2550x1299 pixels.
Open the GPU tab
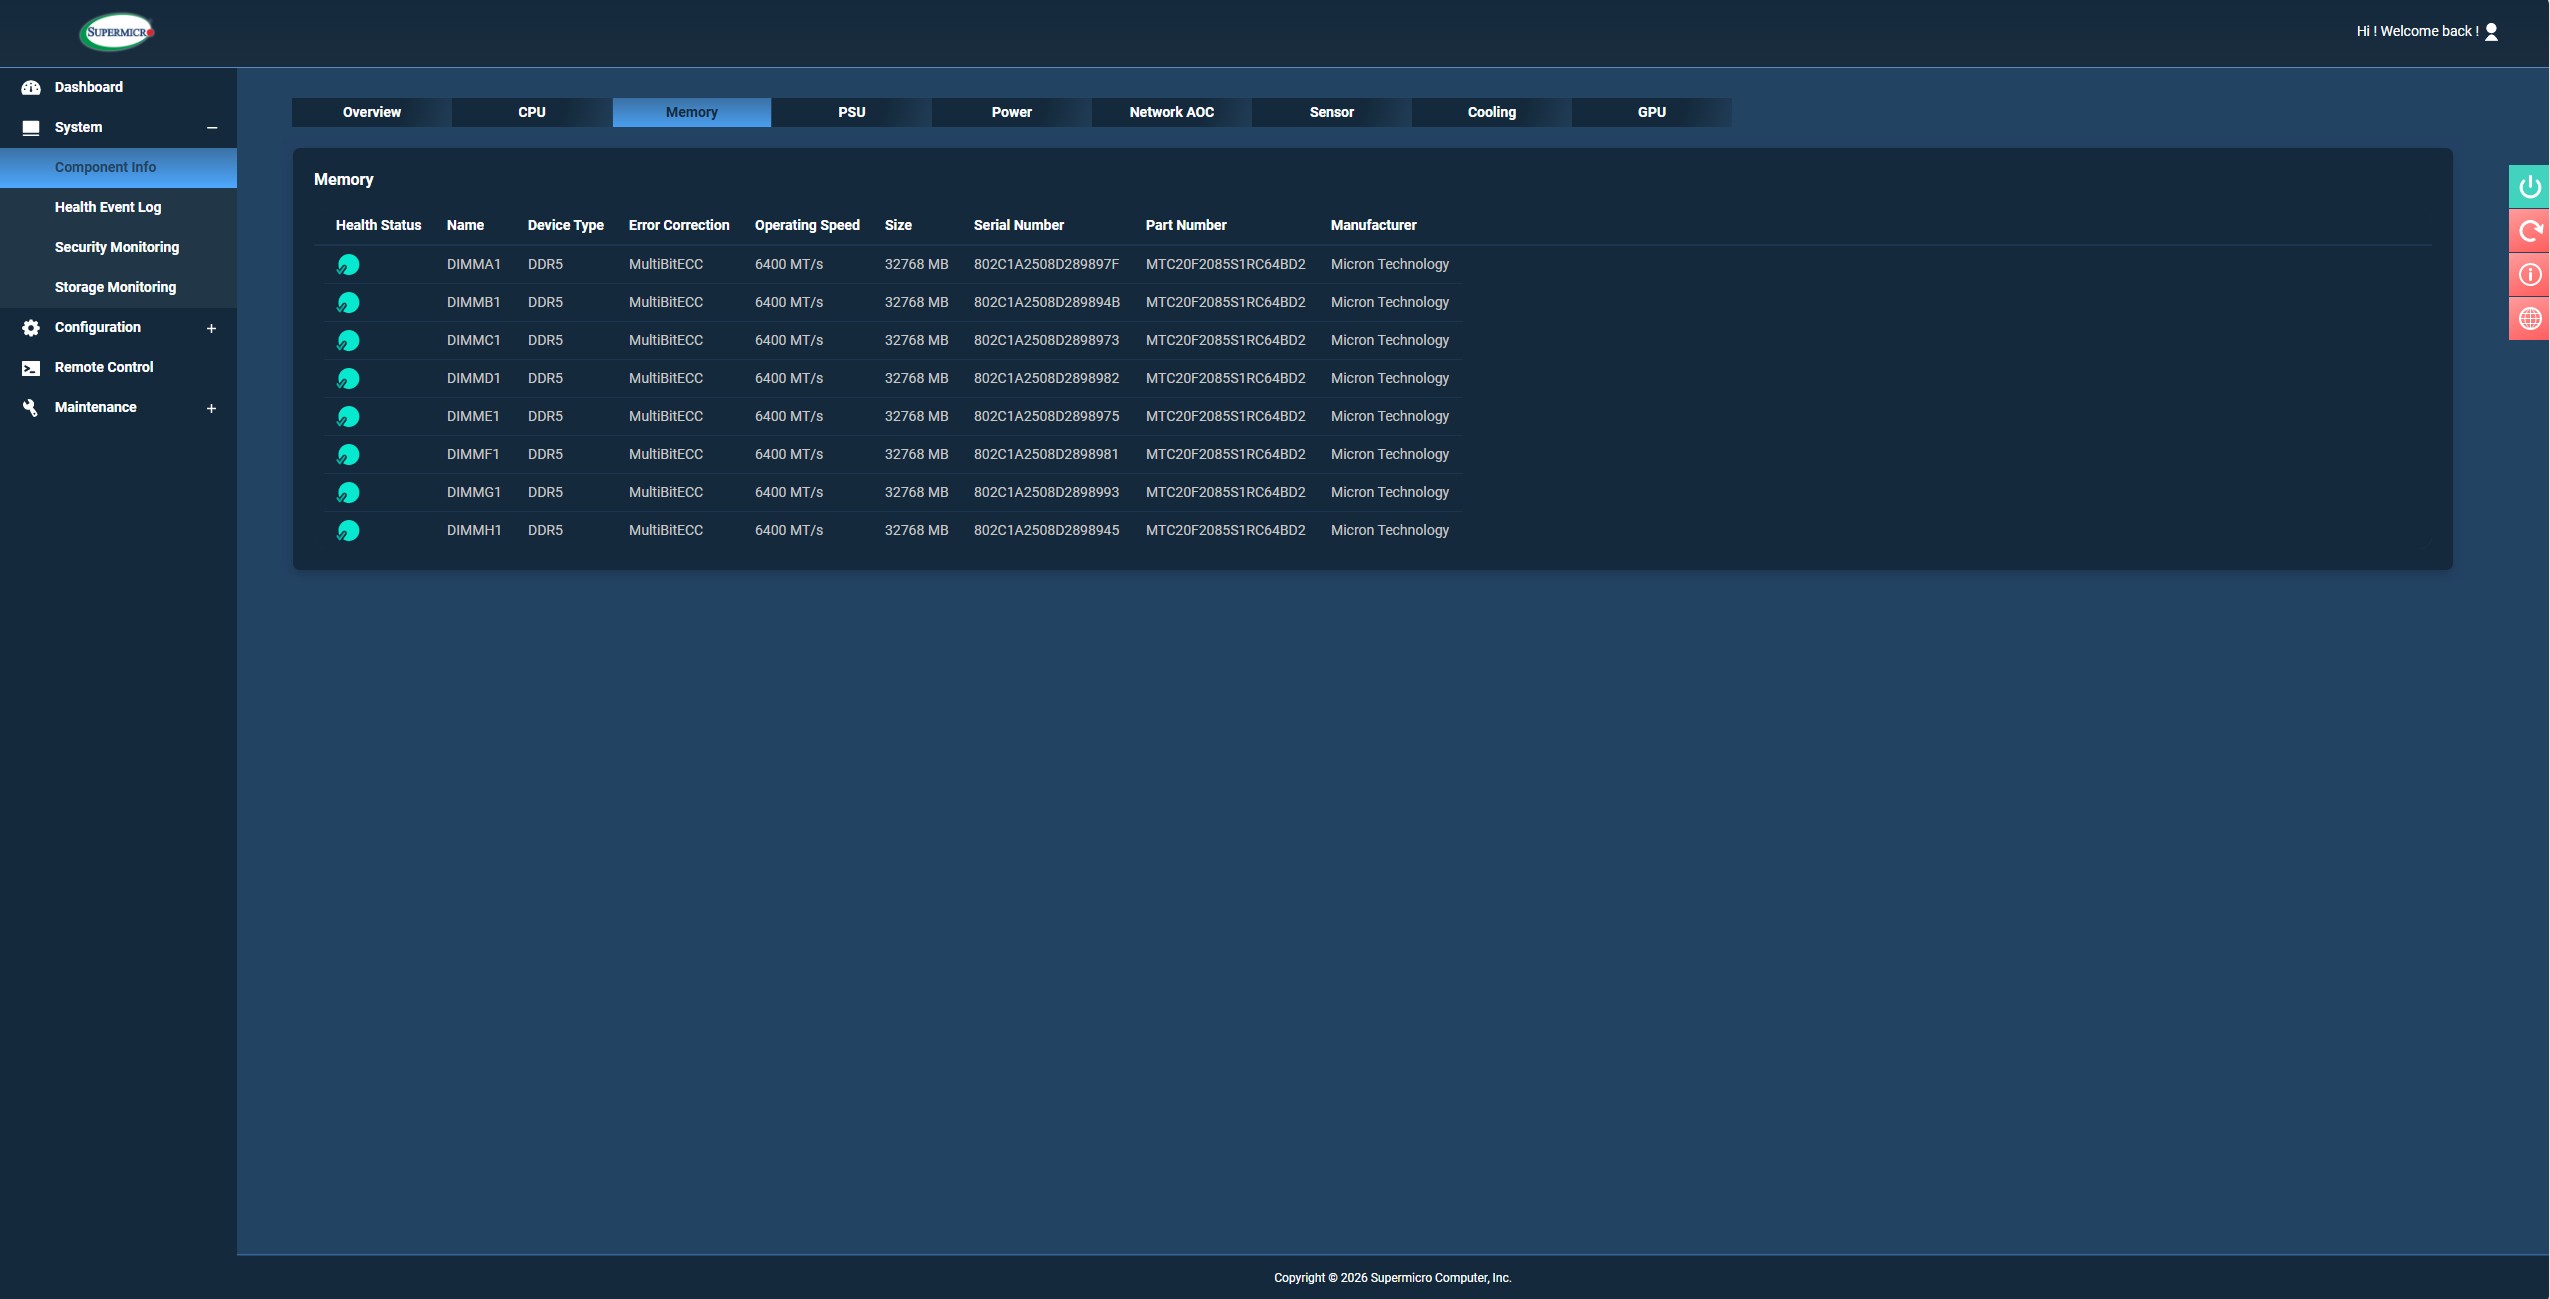coord(1651,112)
